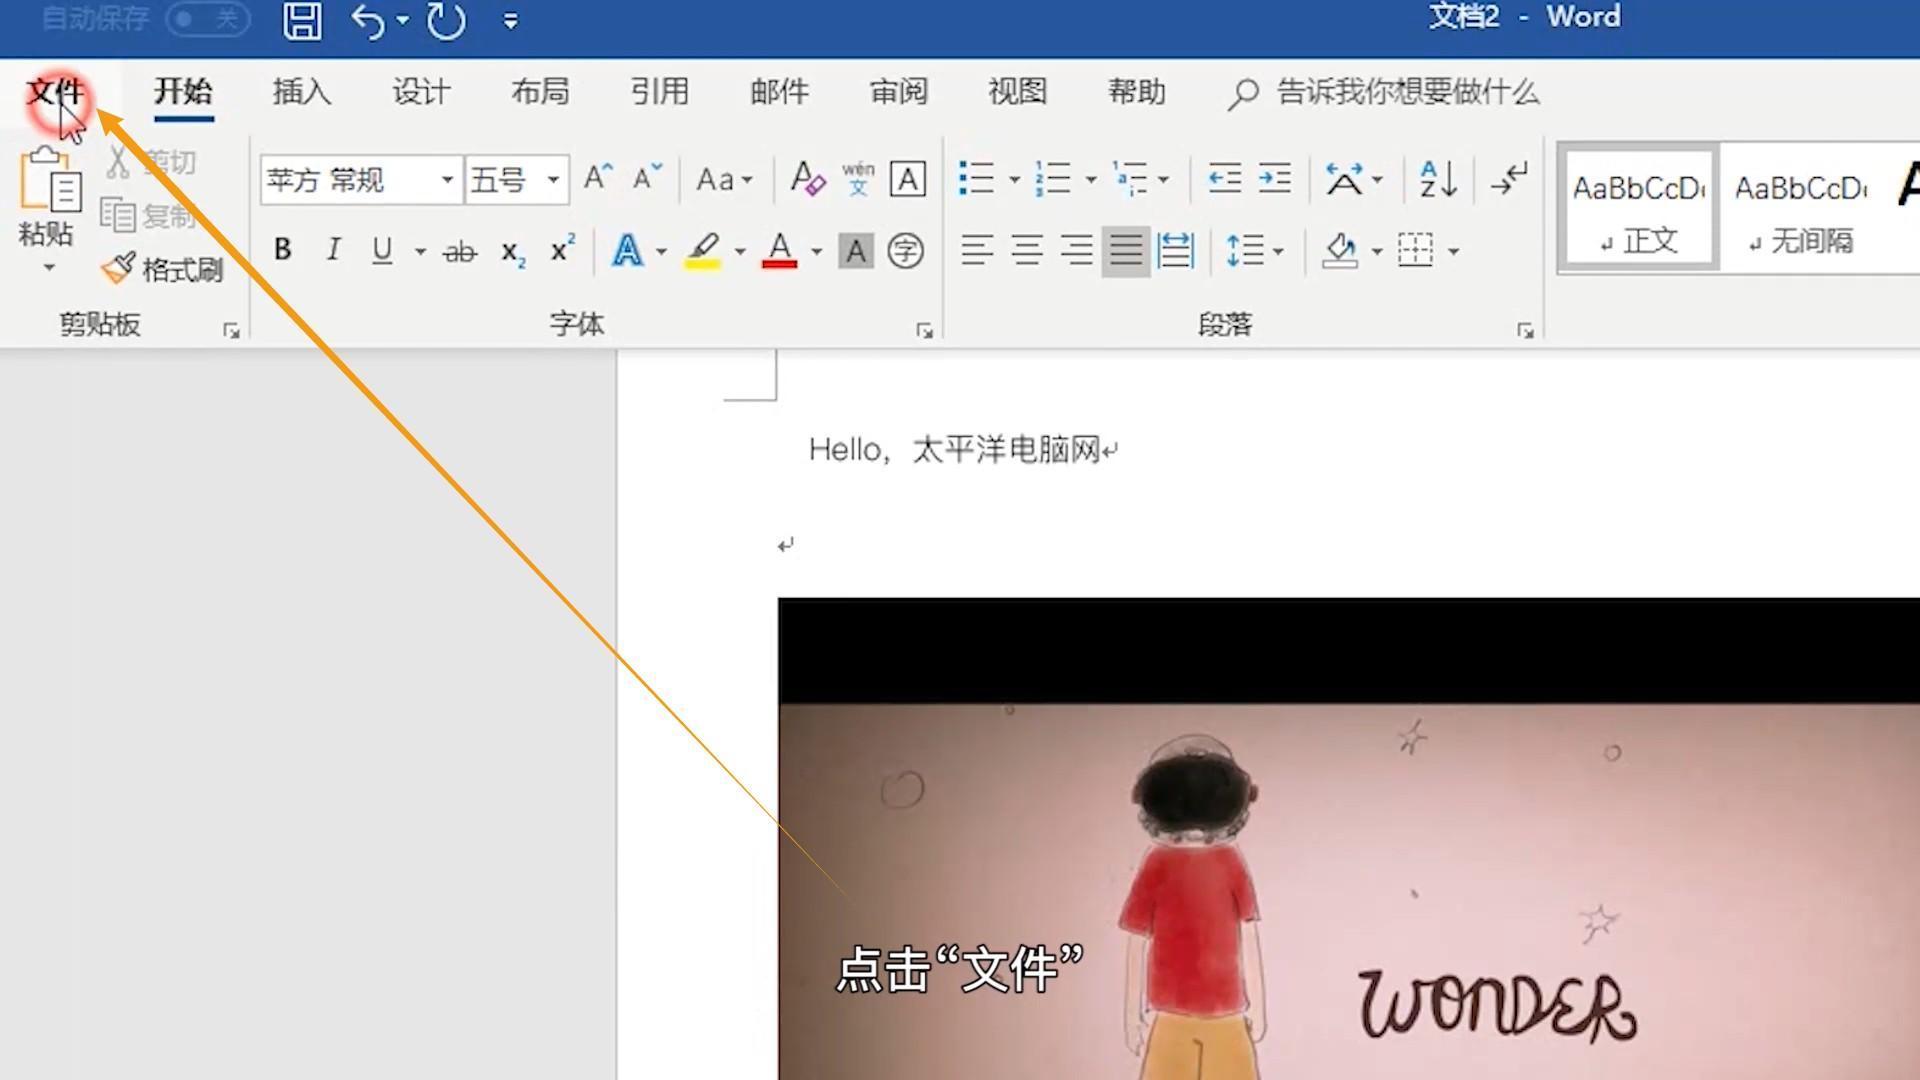
Task: Open the font name dropdown
Action: coord(447,180)
